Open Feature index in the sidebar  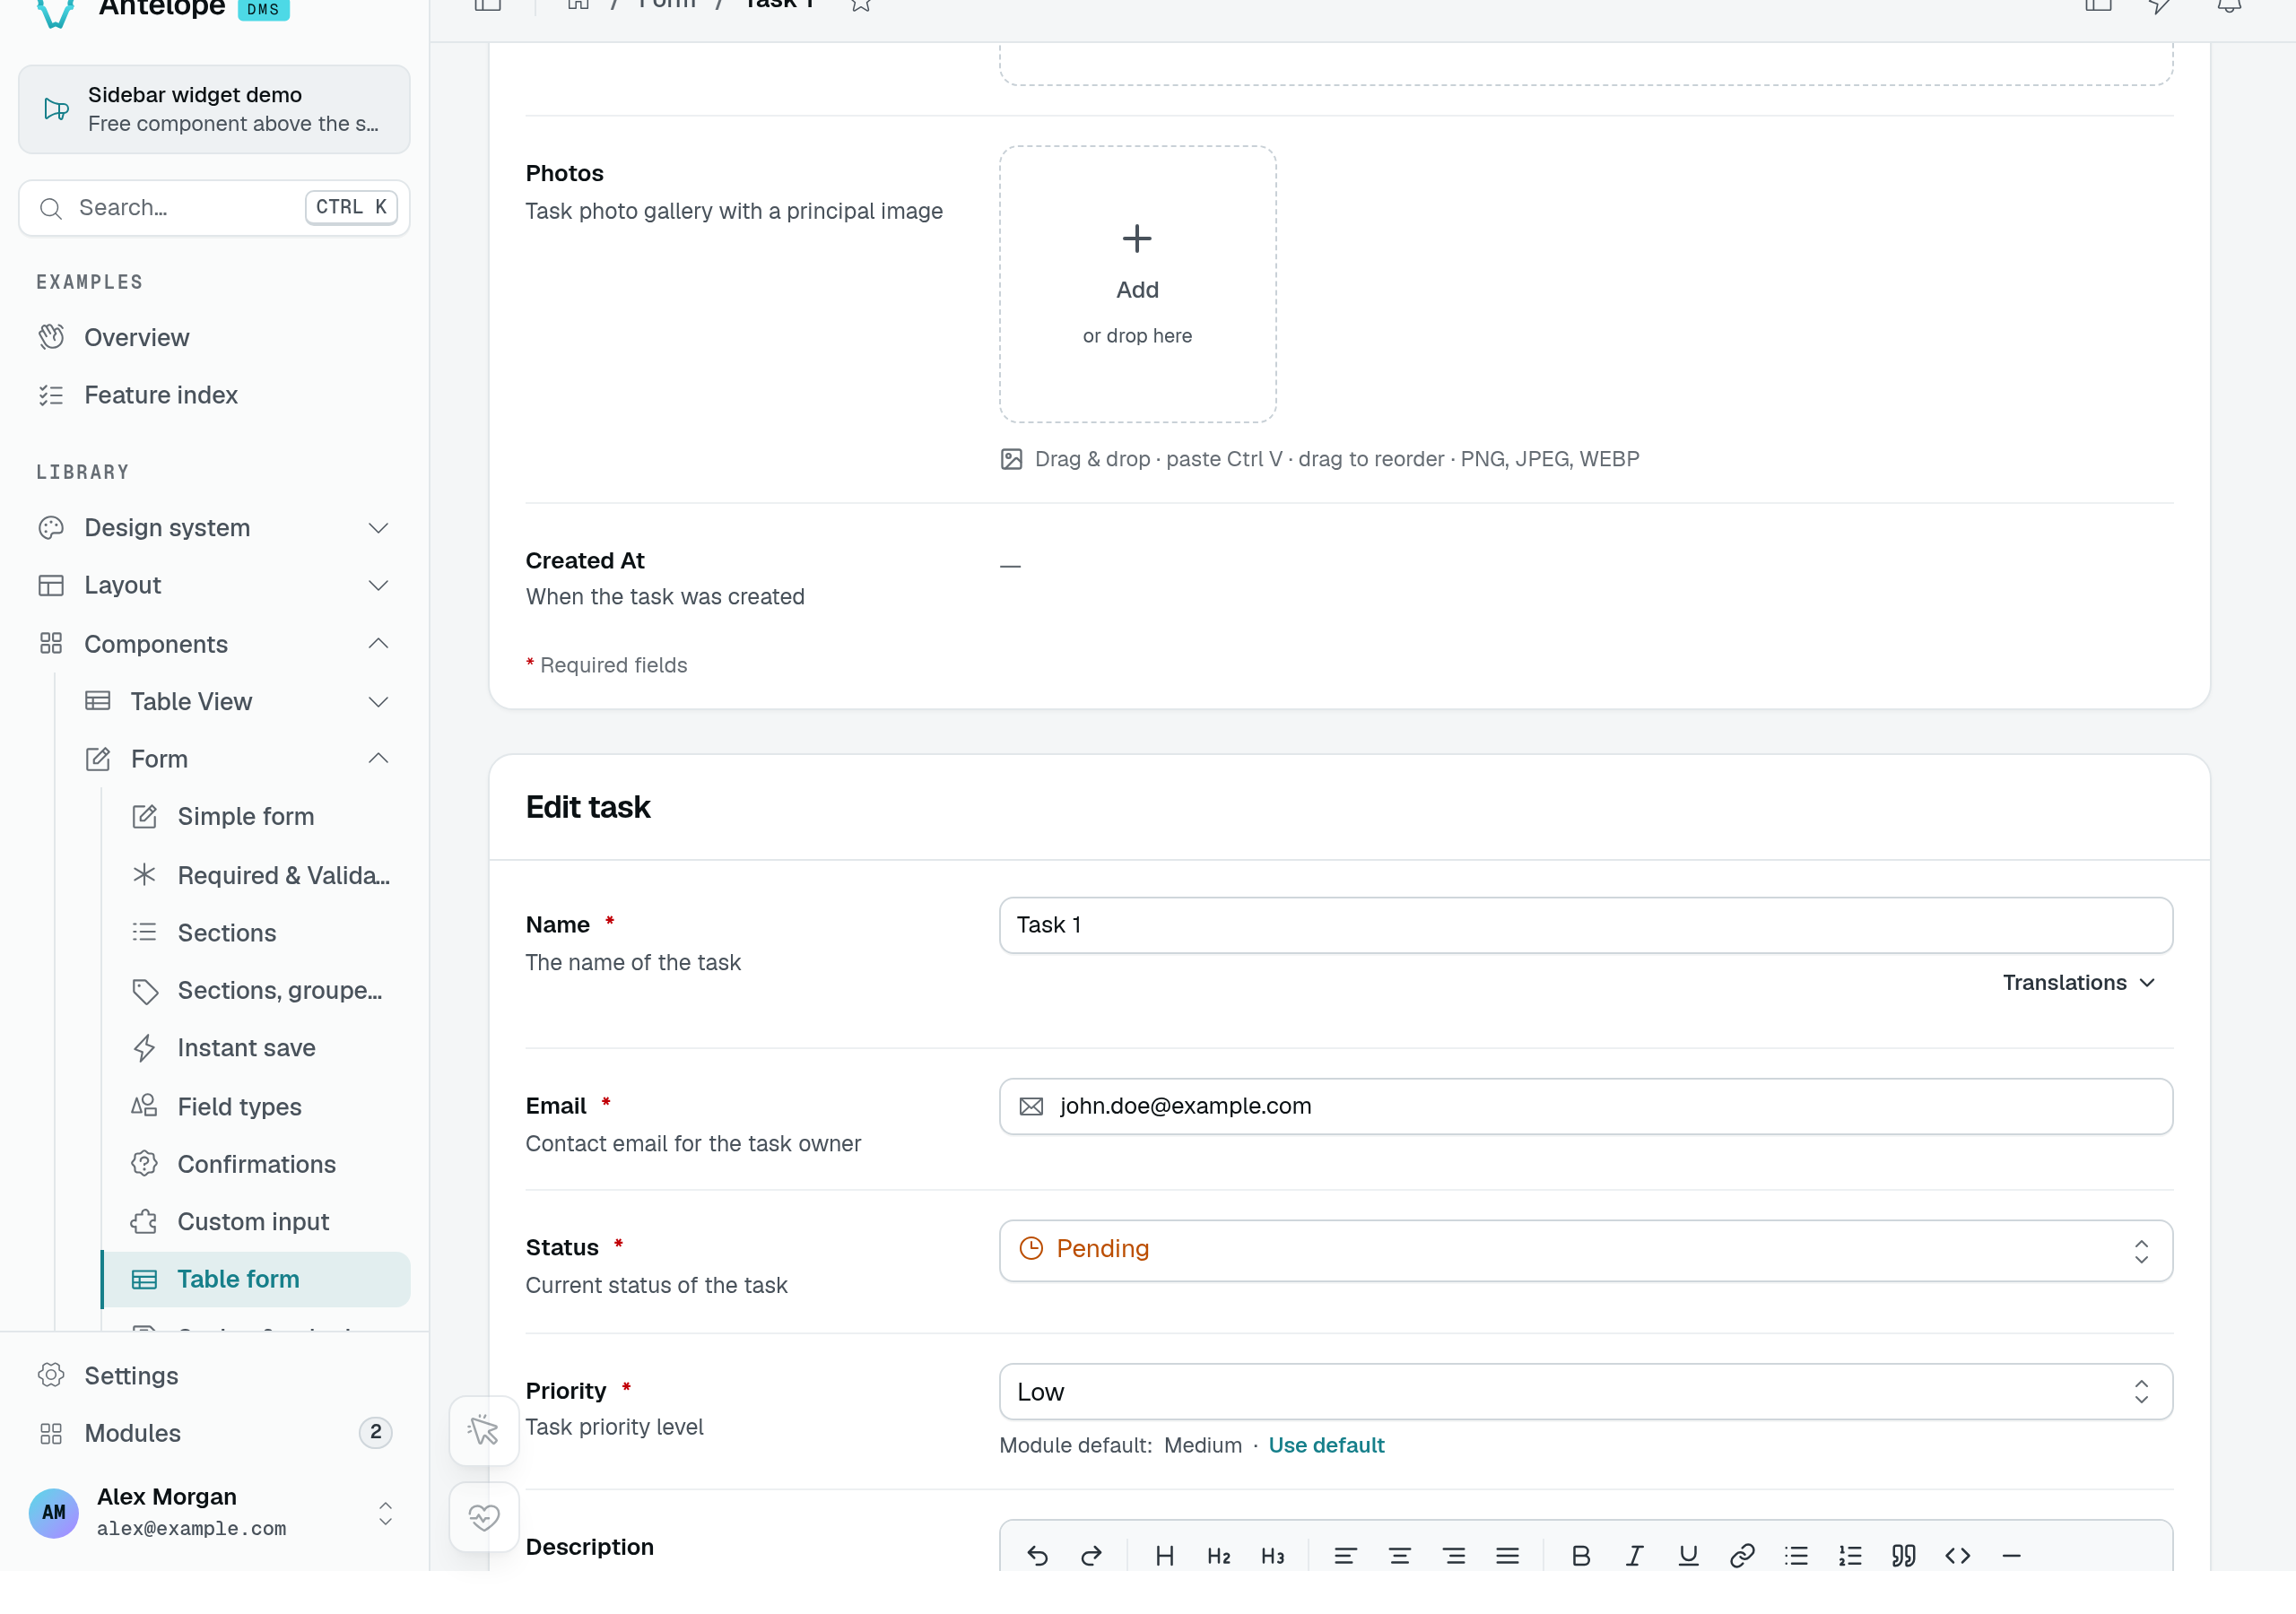coord(214,395)
